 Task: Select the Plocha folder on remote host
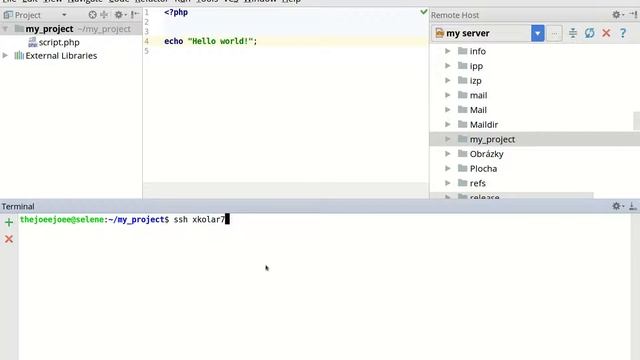pos(483,169)
